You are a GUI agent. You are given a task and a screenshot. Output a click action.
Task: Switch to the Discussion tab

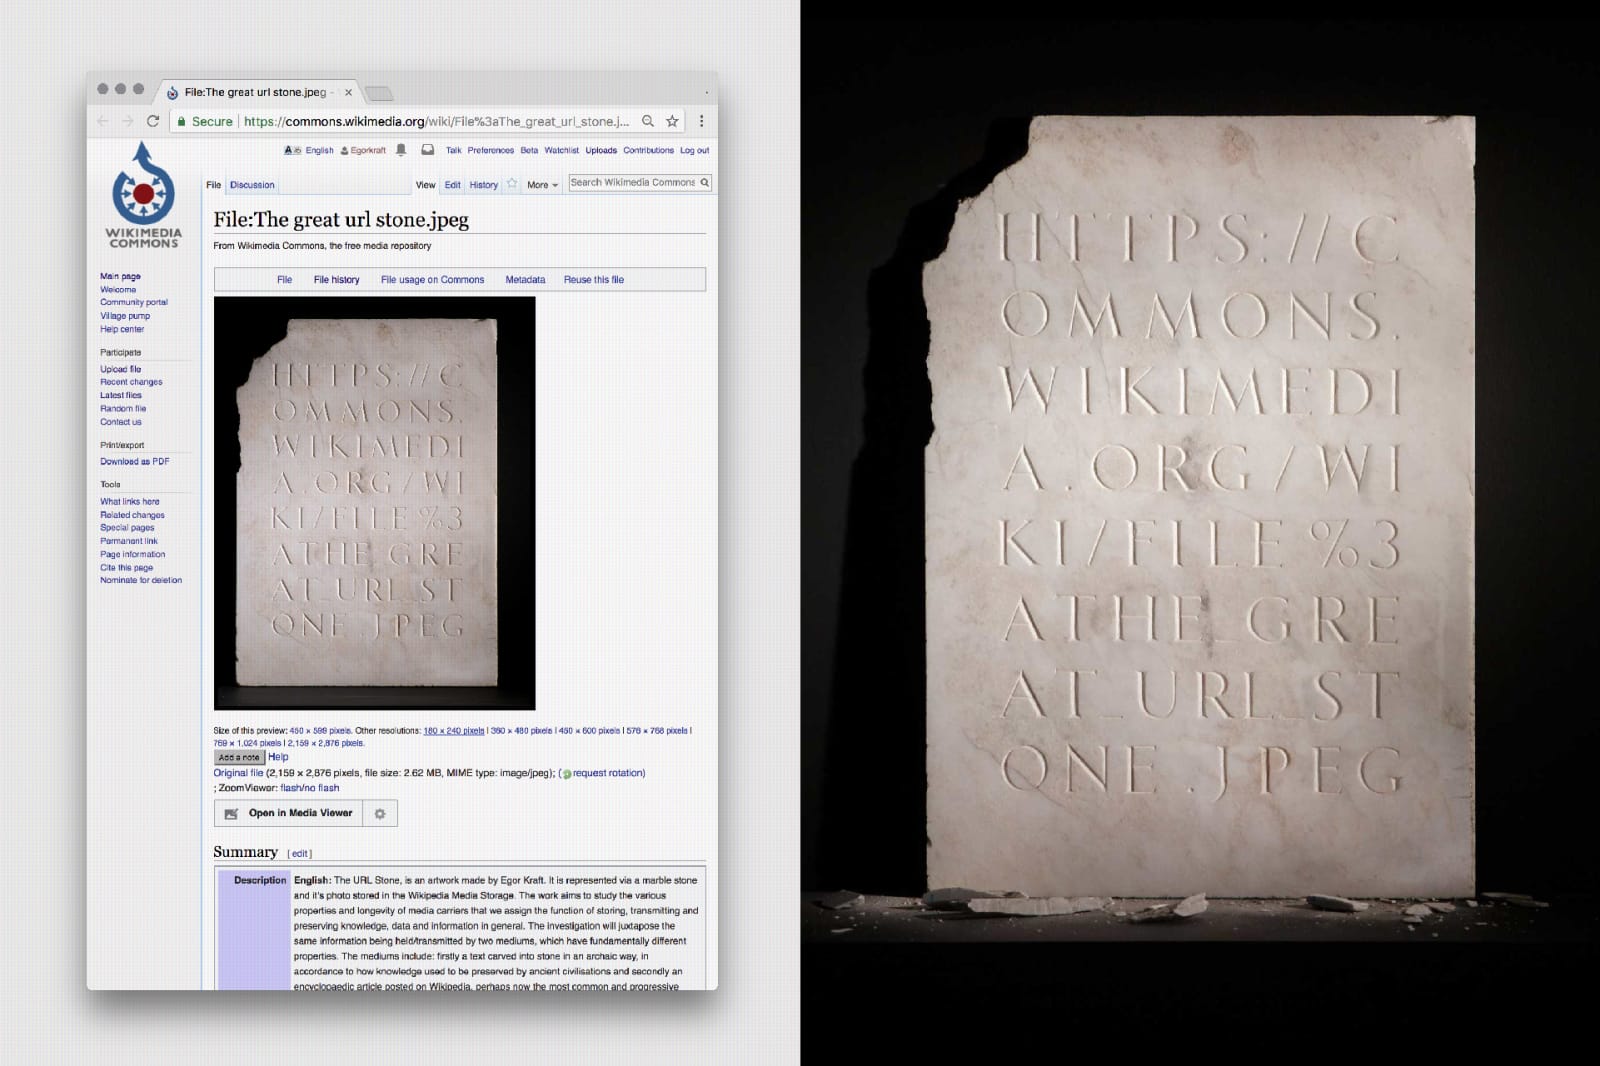[252, 185]
